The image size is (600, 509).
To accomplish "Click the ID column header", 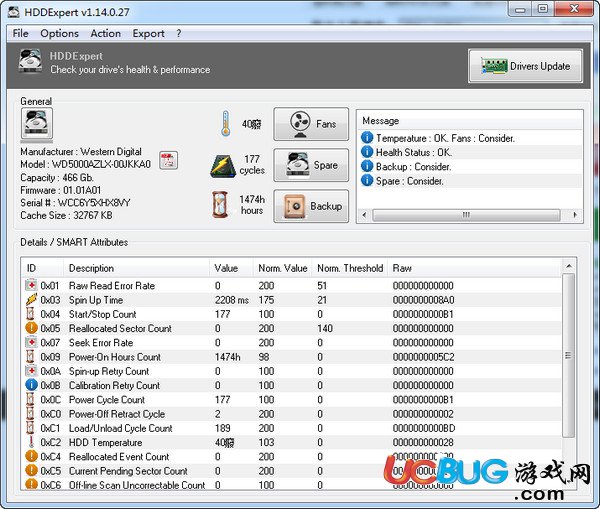I will [x=42, y=268].
